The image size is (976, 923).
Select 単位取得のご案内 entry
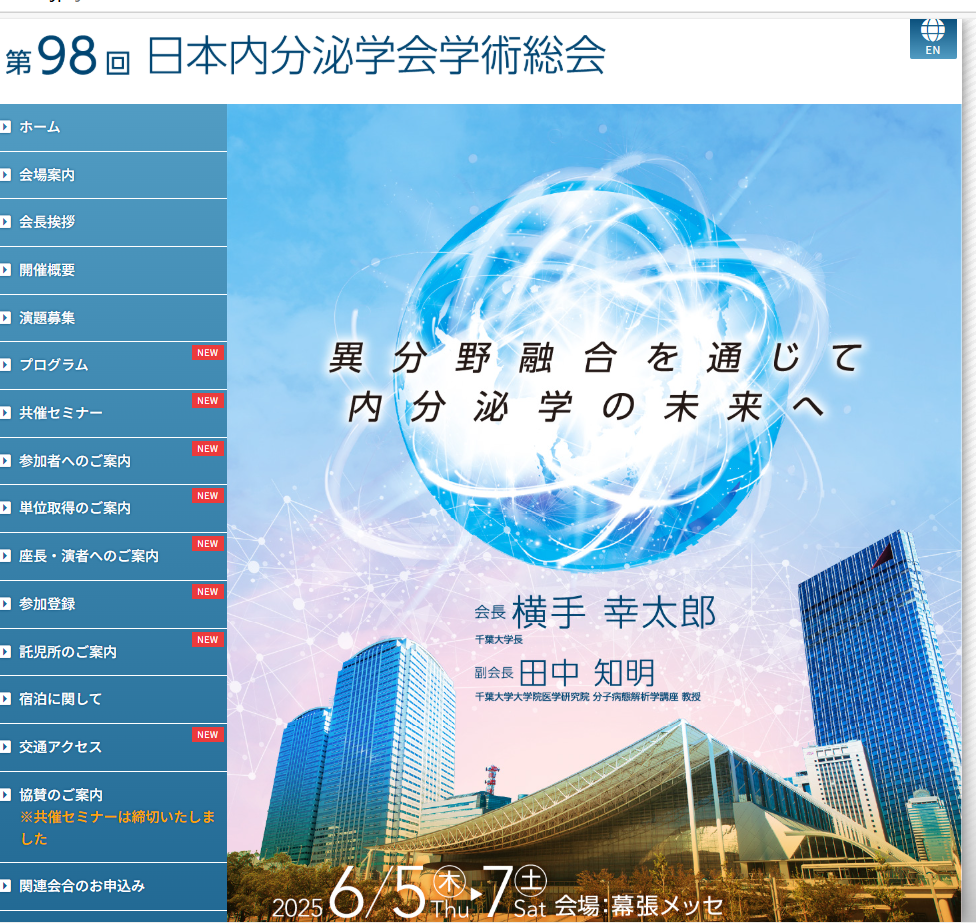pos(113,509)
